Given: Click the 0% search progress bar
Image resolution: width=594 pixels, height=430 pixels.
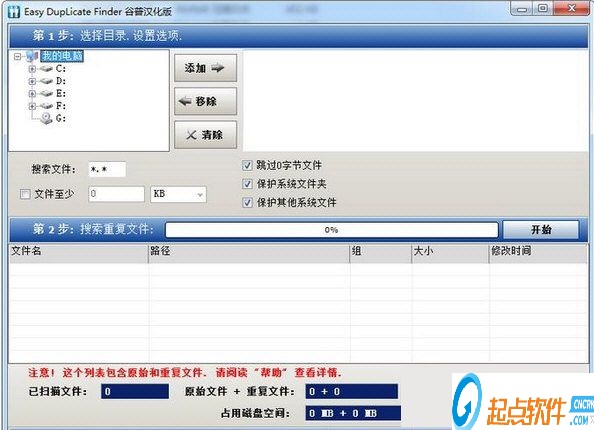Looking at the screenshot, I should [331, 230].
